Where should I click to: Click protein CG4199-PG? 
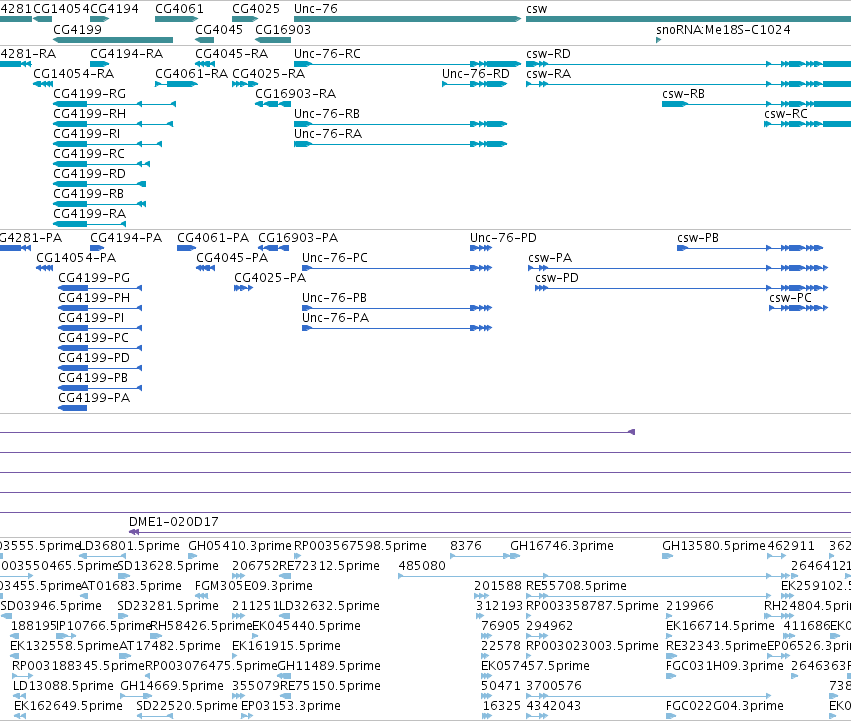tap(94, 278)
